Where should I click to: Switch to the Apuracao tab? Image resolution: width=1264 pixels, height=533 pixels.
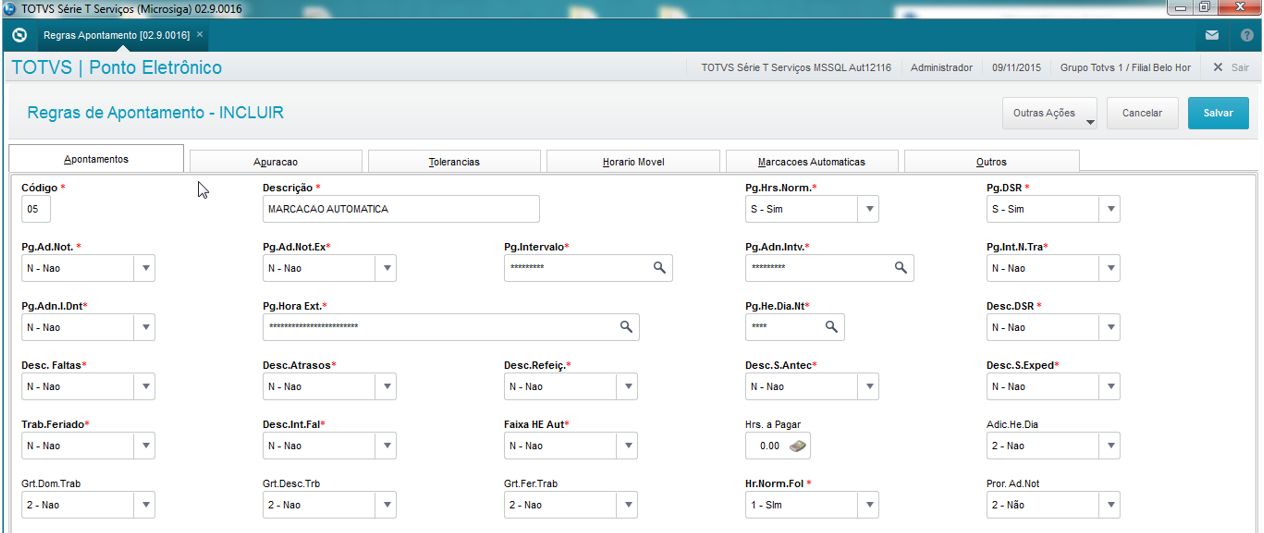276,161
